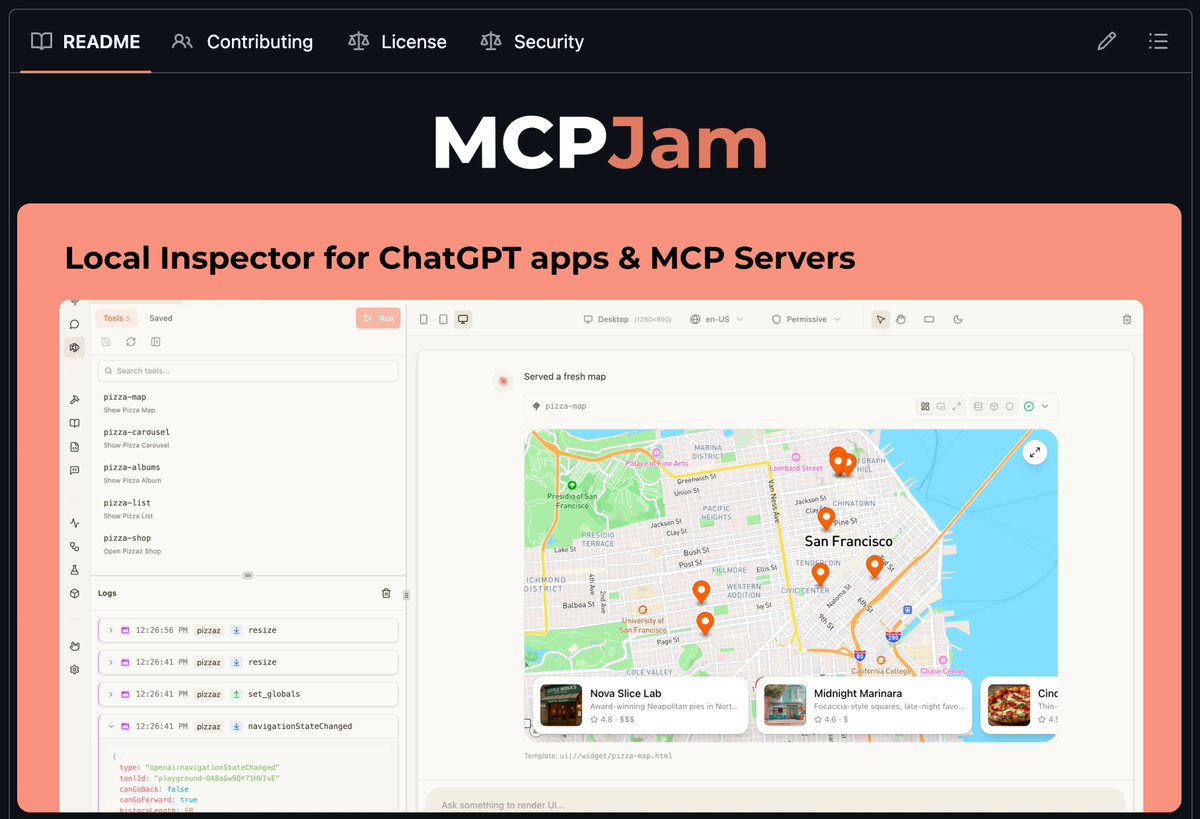Select the hand pan tool
Viewport: 1200px width, 819px height.
coord(901,319)
